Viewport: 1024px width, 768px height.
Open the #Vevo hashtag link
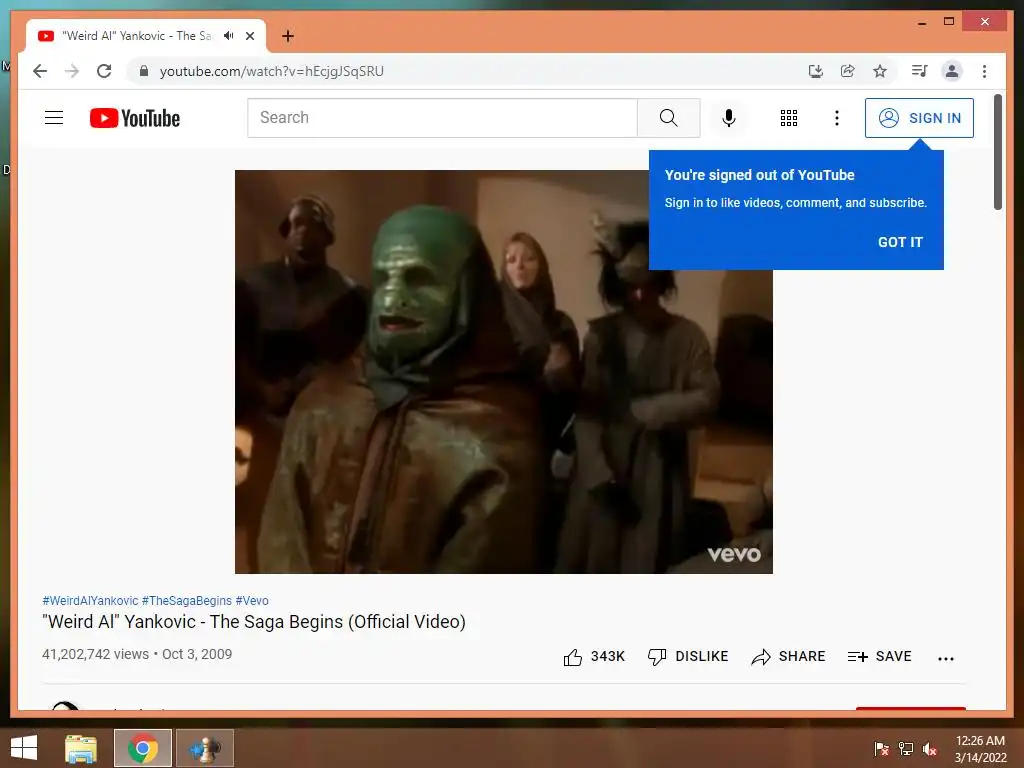click(252, 601)
